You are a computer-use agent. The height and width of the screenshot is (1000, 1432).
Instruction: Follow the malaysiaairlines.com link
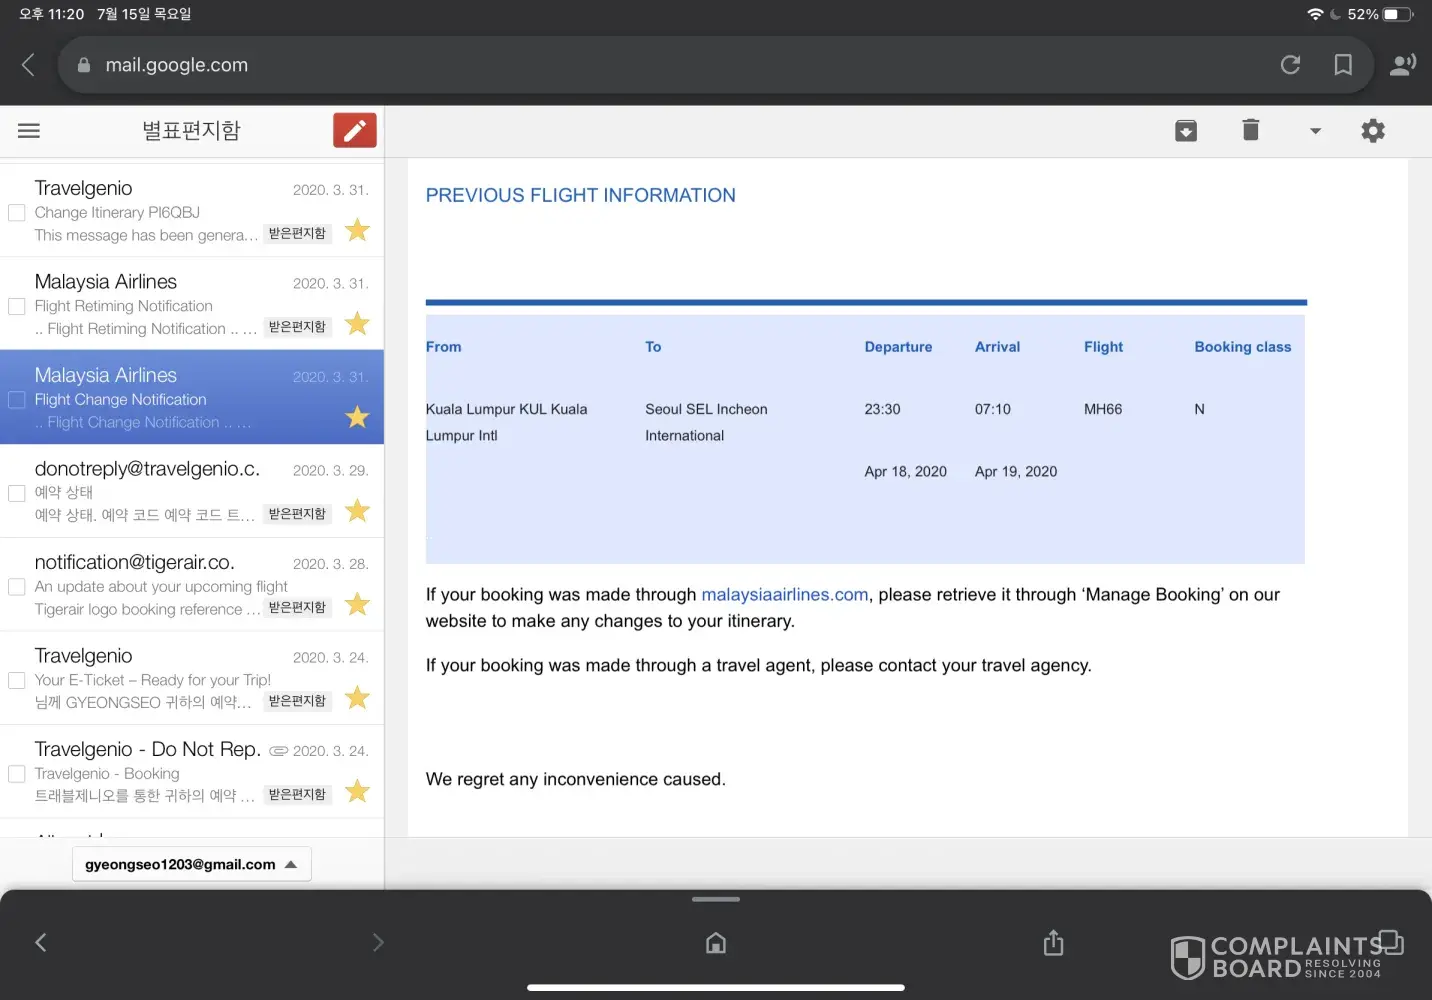pos(784,595)
